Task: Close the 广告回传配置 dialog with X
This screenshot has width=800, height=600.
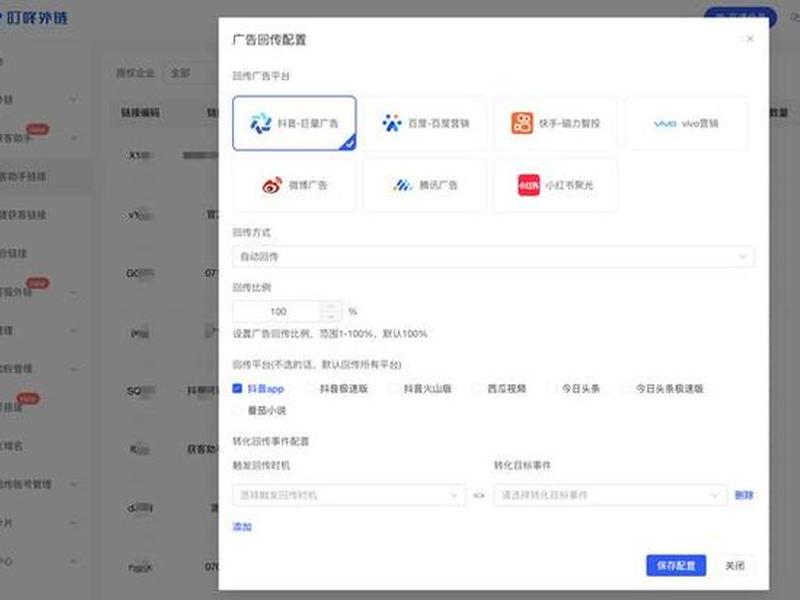Action: click(750, 39)
